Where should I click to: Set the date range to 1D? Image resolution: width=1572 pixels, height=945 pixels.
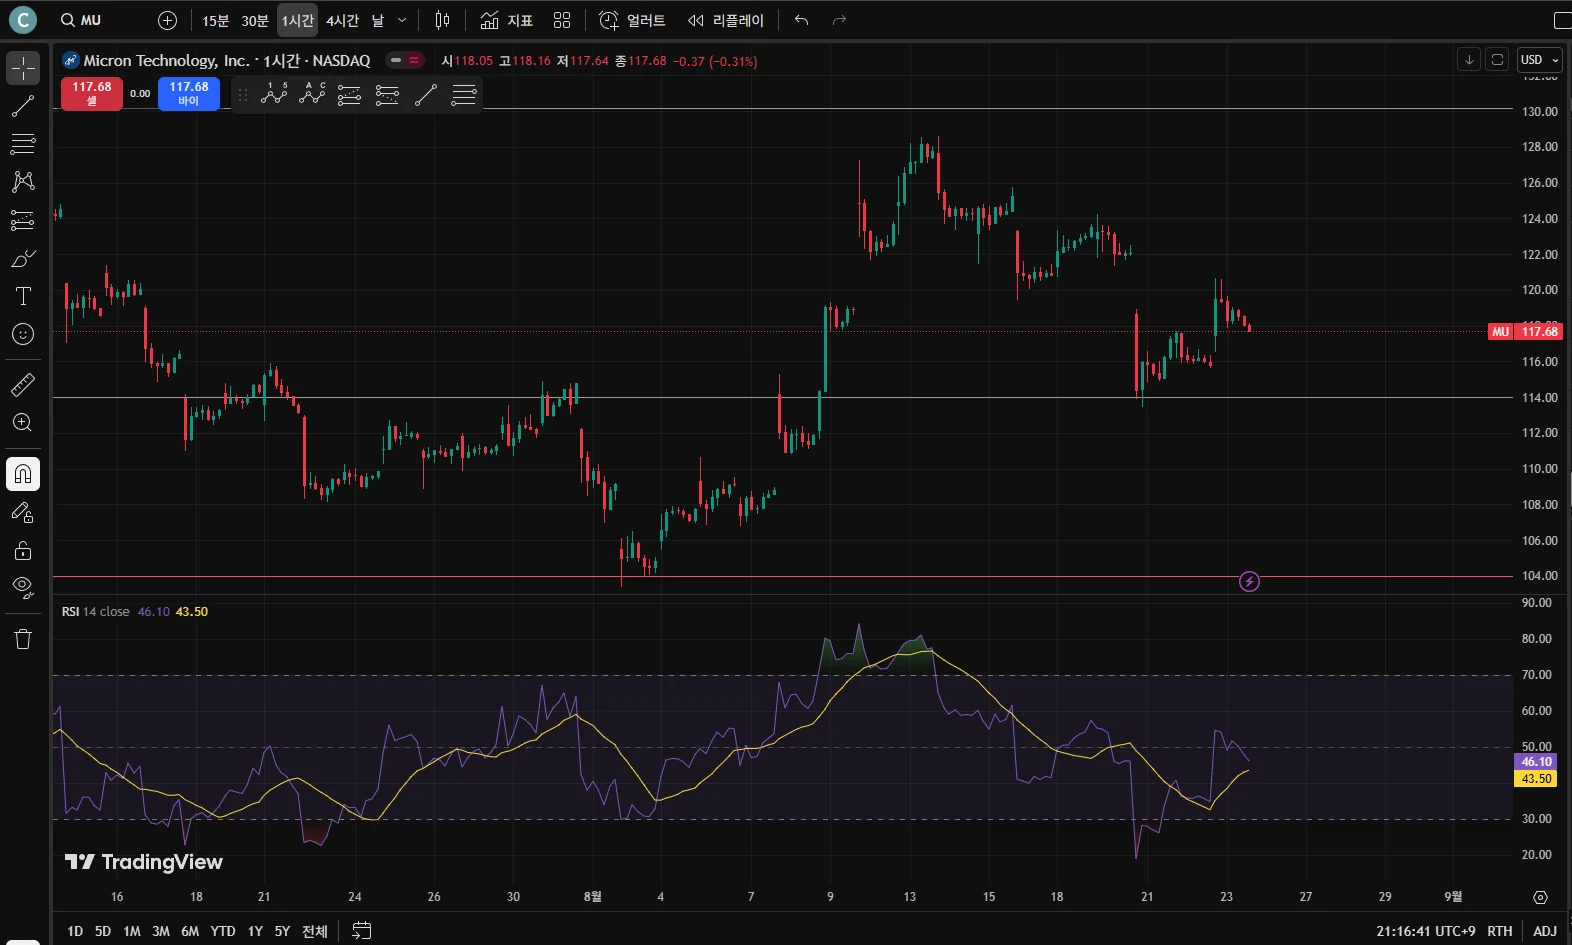click(x=75, y=931)
